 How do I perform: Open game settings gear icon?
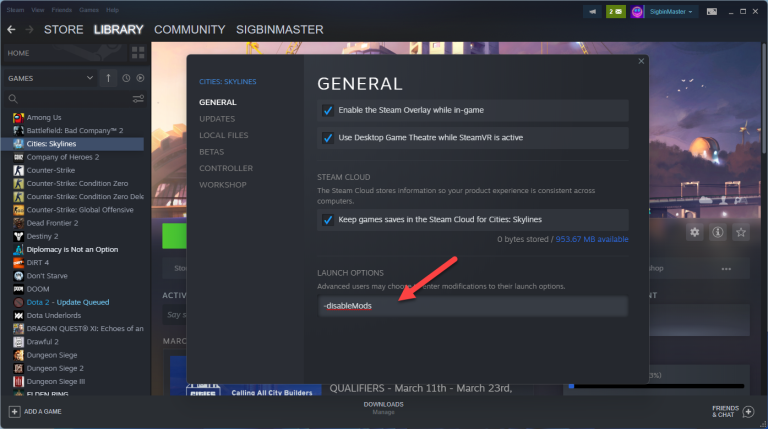pos(695,232)
